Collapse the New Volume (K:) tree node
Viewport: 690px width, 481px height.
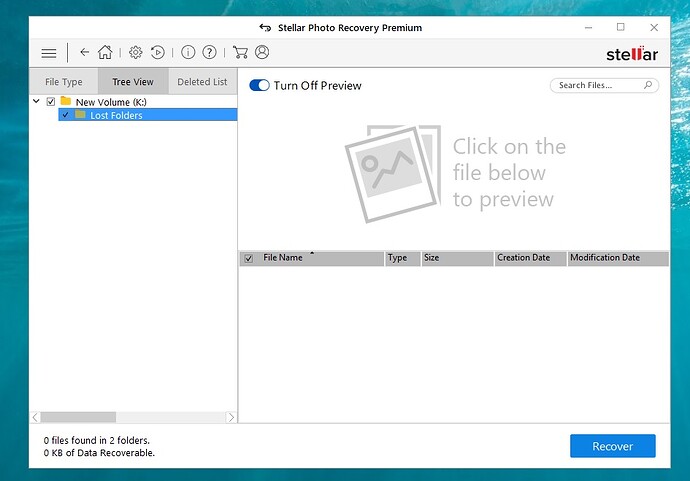[37, 101]
